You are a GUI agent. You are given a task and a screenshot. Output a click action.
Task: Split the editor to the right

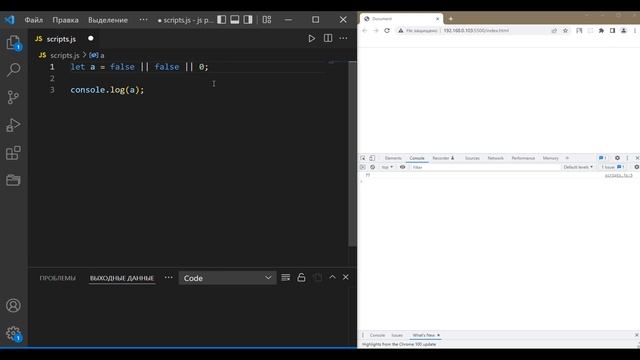[328, 38]
